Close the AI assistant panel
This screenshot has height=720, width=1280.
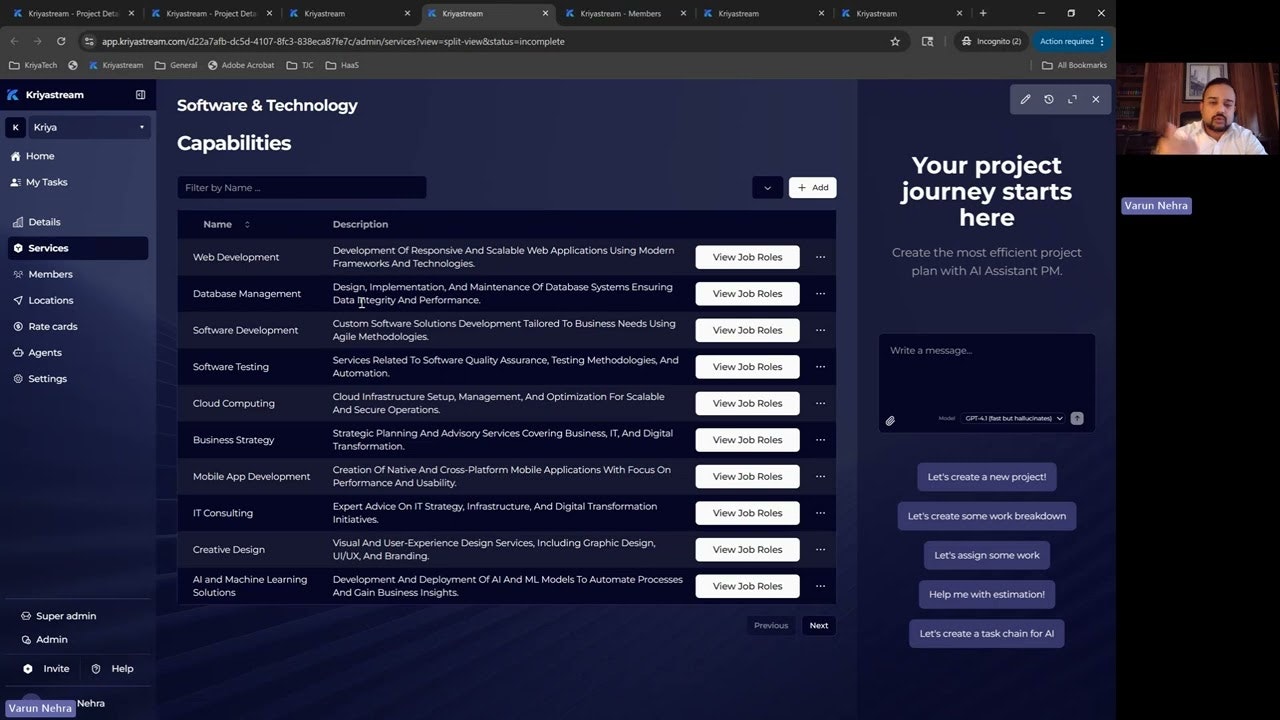tap(1095, 99)
